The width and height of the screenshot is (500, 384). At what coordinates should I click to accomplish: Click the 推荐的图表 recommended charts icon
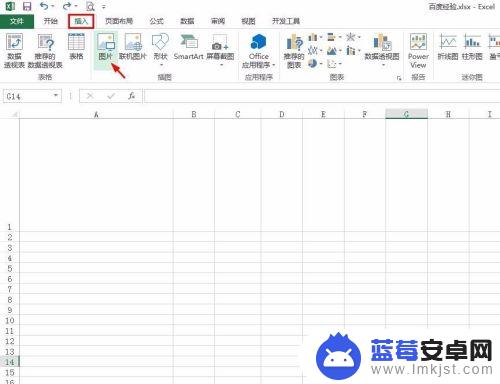(x=294, y=51)
